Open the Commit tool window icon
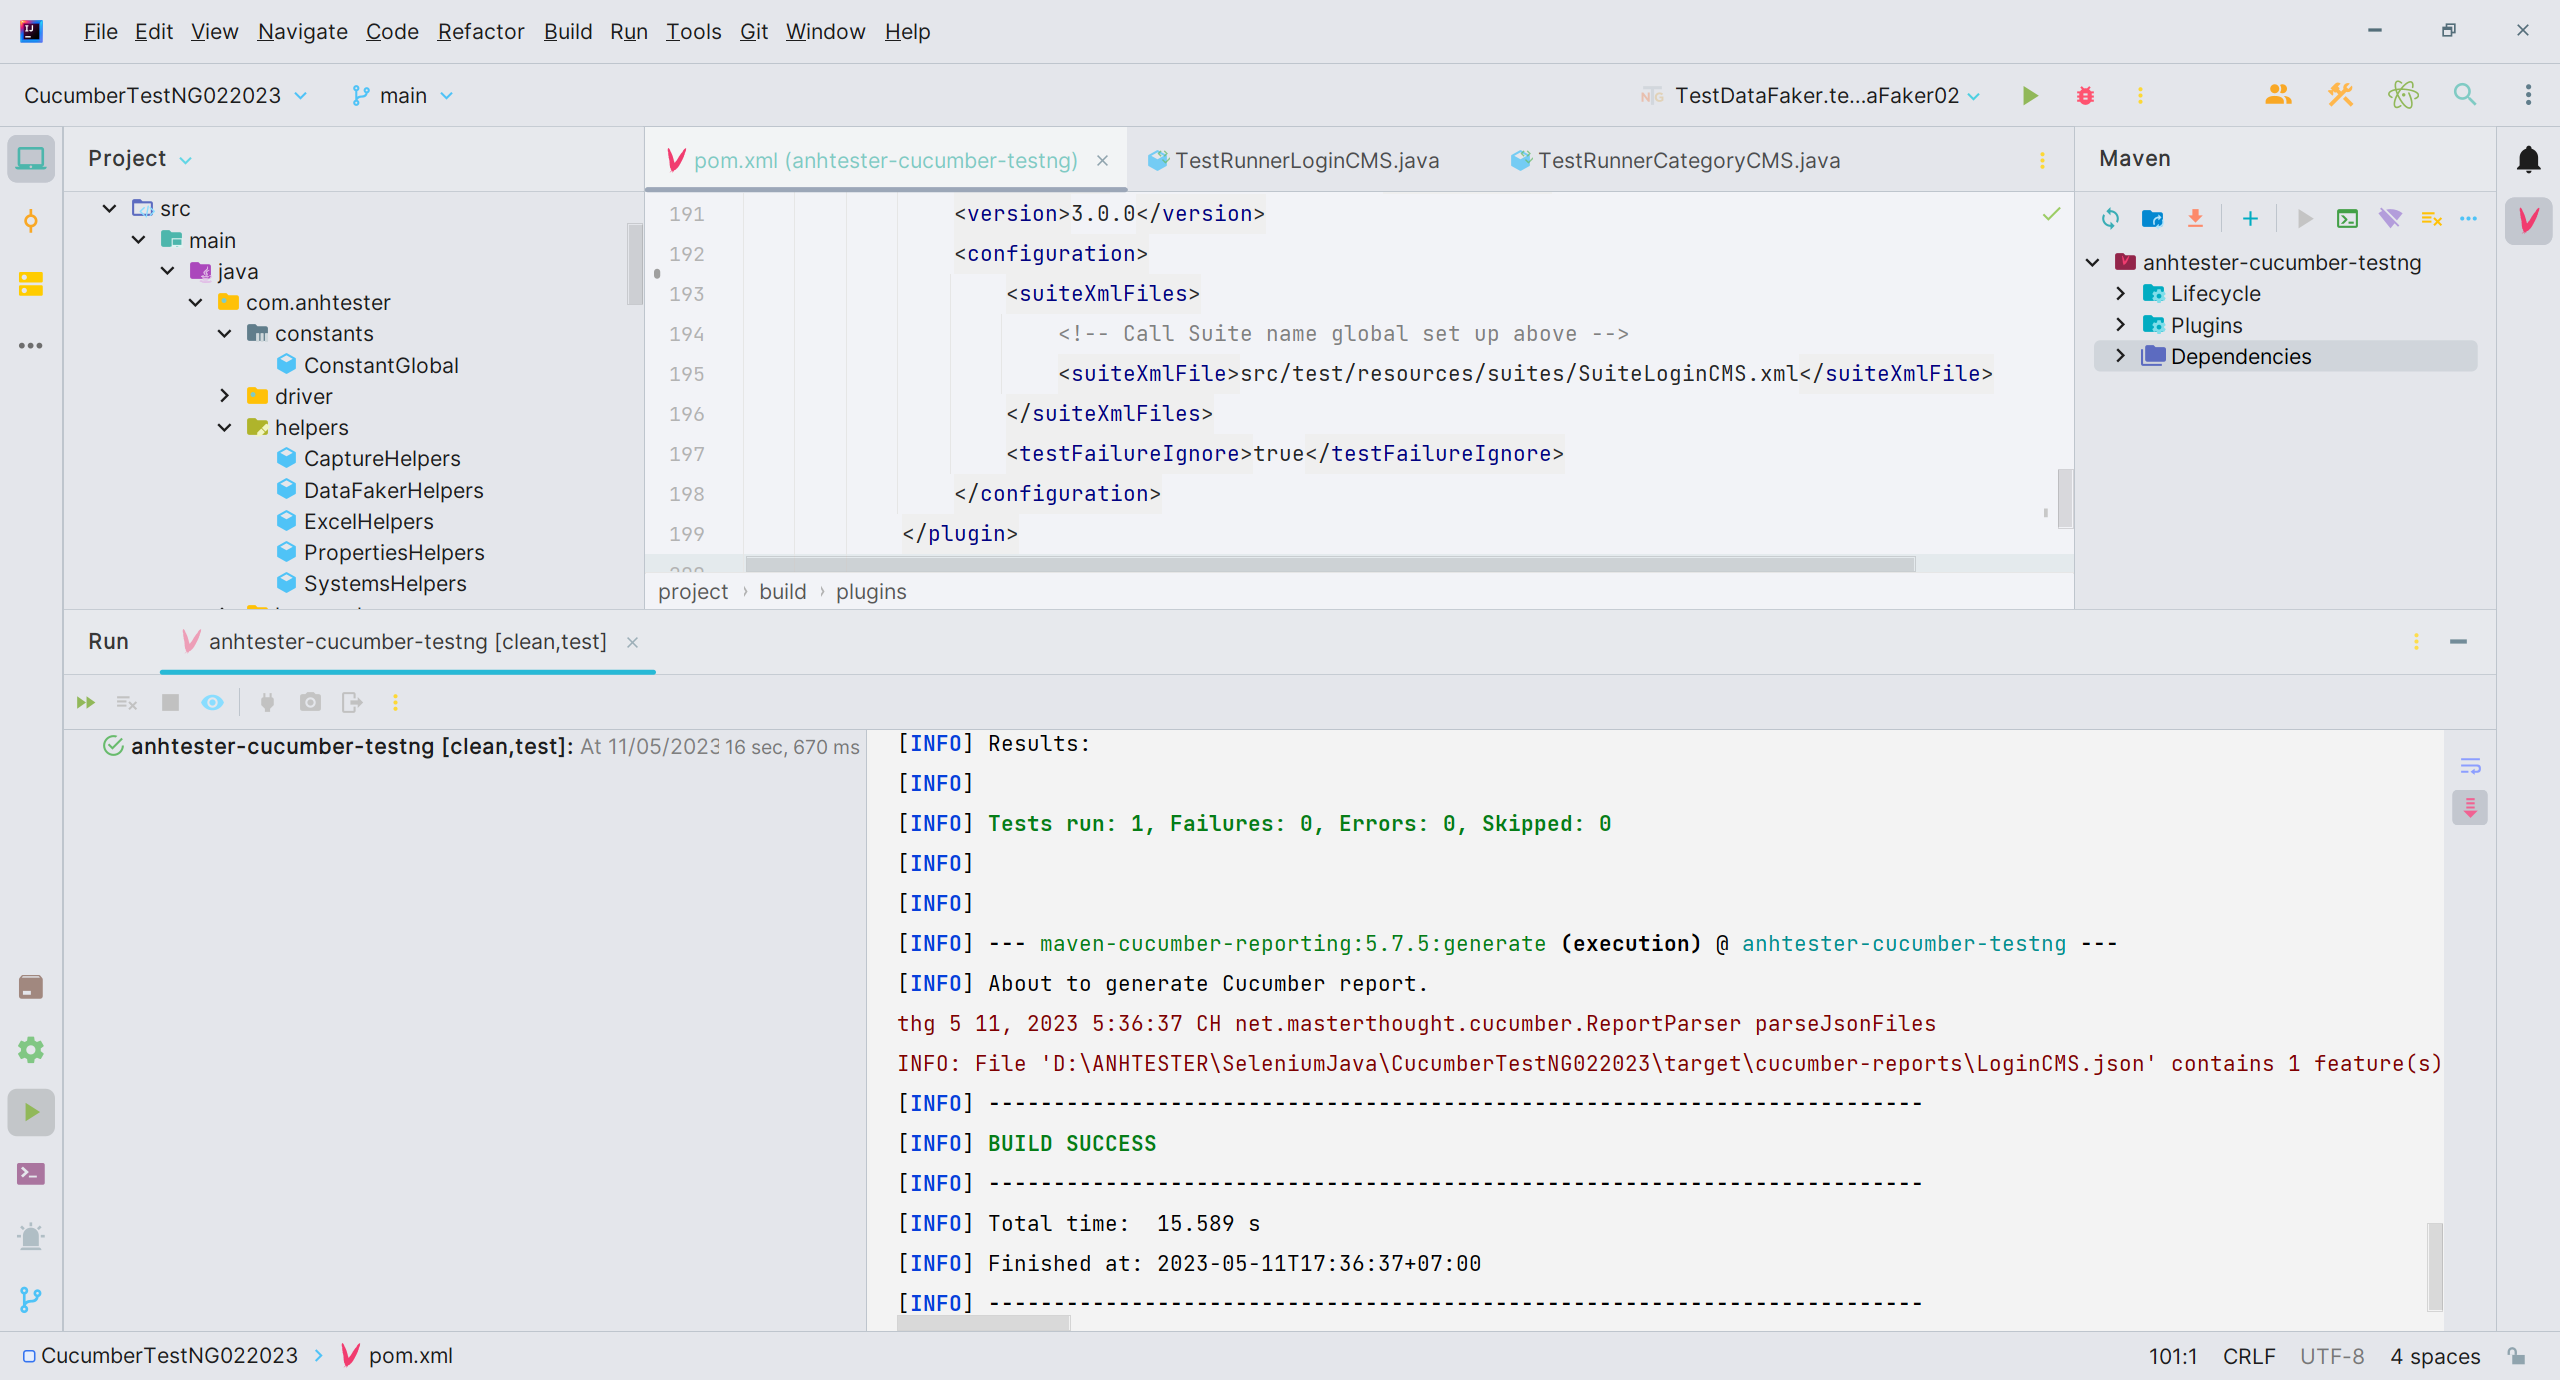 pos(31,221)
